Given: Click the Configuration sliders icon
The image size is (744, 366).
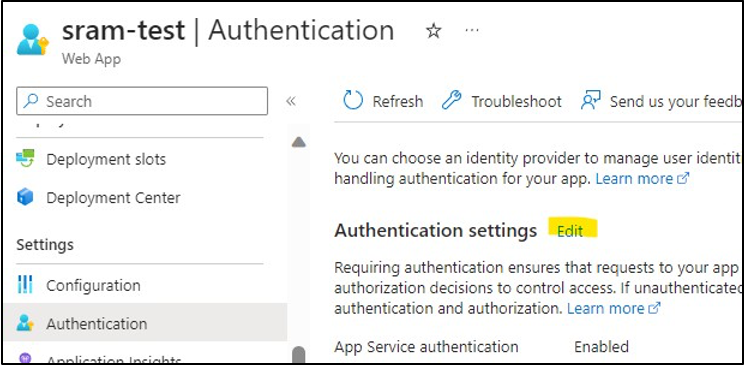Looking at the screenshot, I should click(25, 285).
